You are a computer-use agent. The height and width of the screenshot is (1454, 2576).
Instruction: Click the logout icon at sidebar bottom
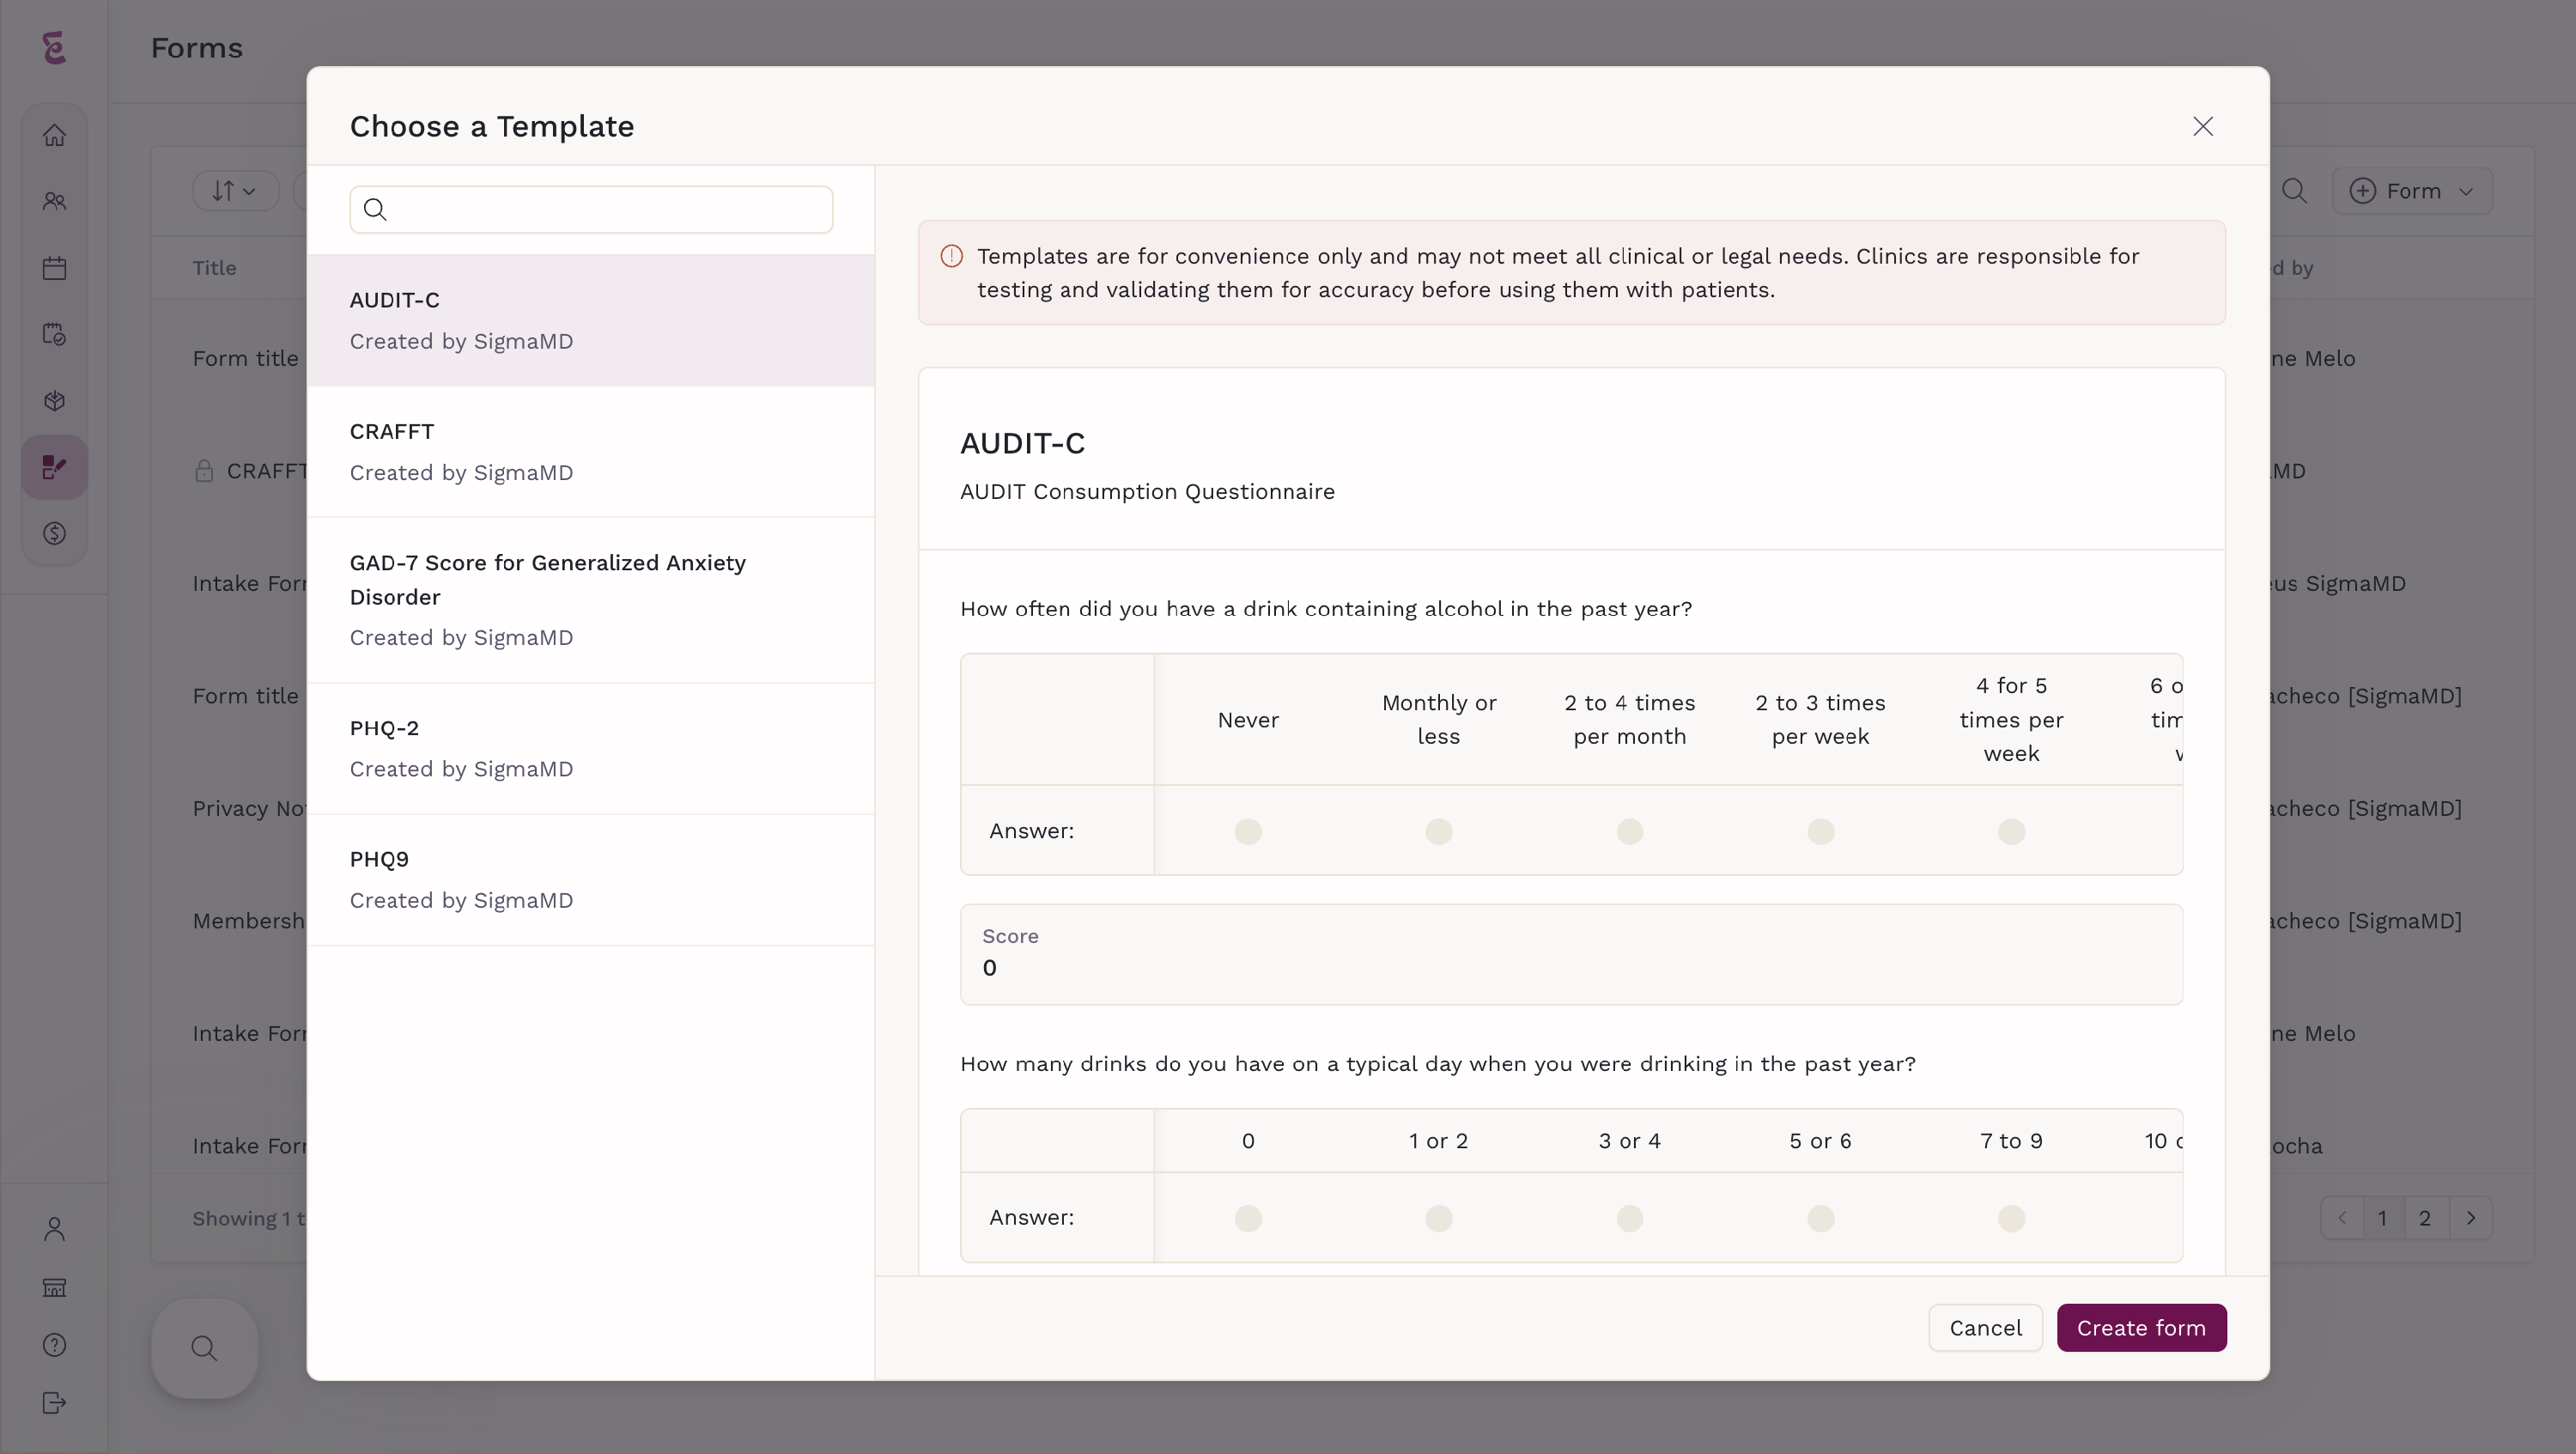pyautogui.click(x=54, y=1403)
